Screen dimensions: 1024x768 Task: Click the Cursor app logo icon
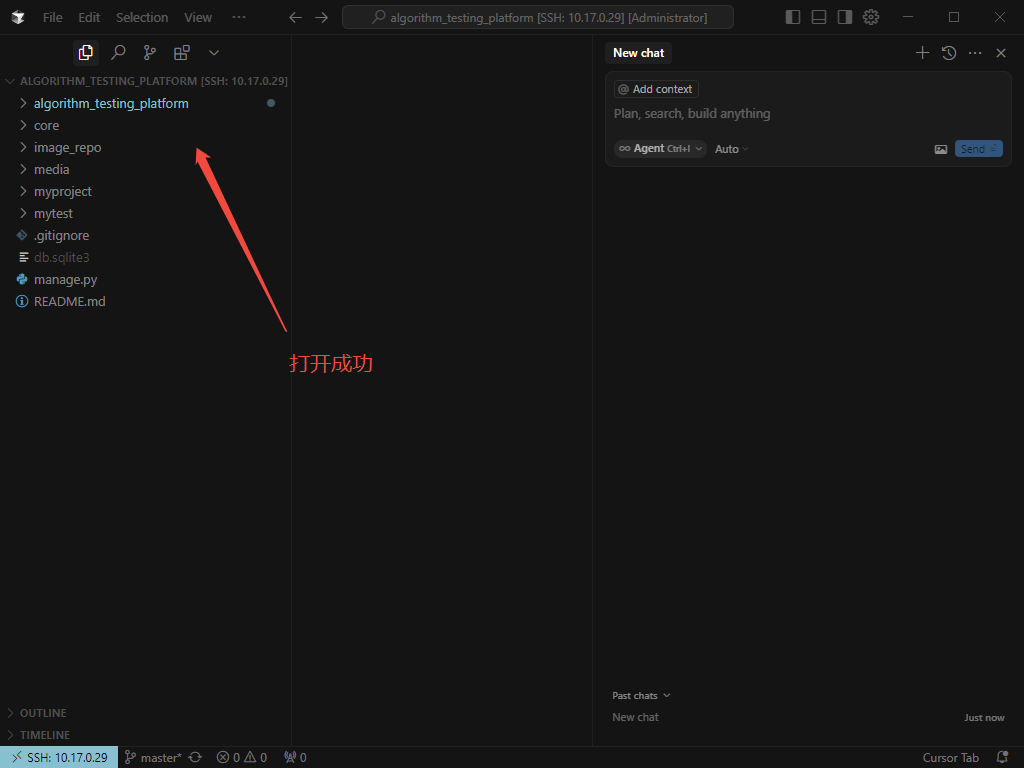pos(18,18)
